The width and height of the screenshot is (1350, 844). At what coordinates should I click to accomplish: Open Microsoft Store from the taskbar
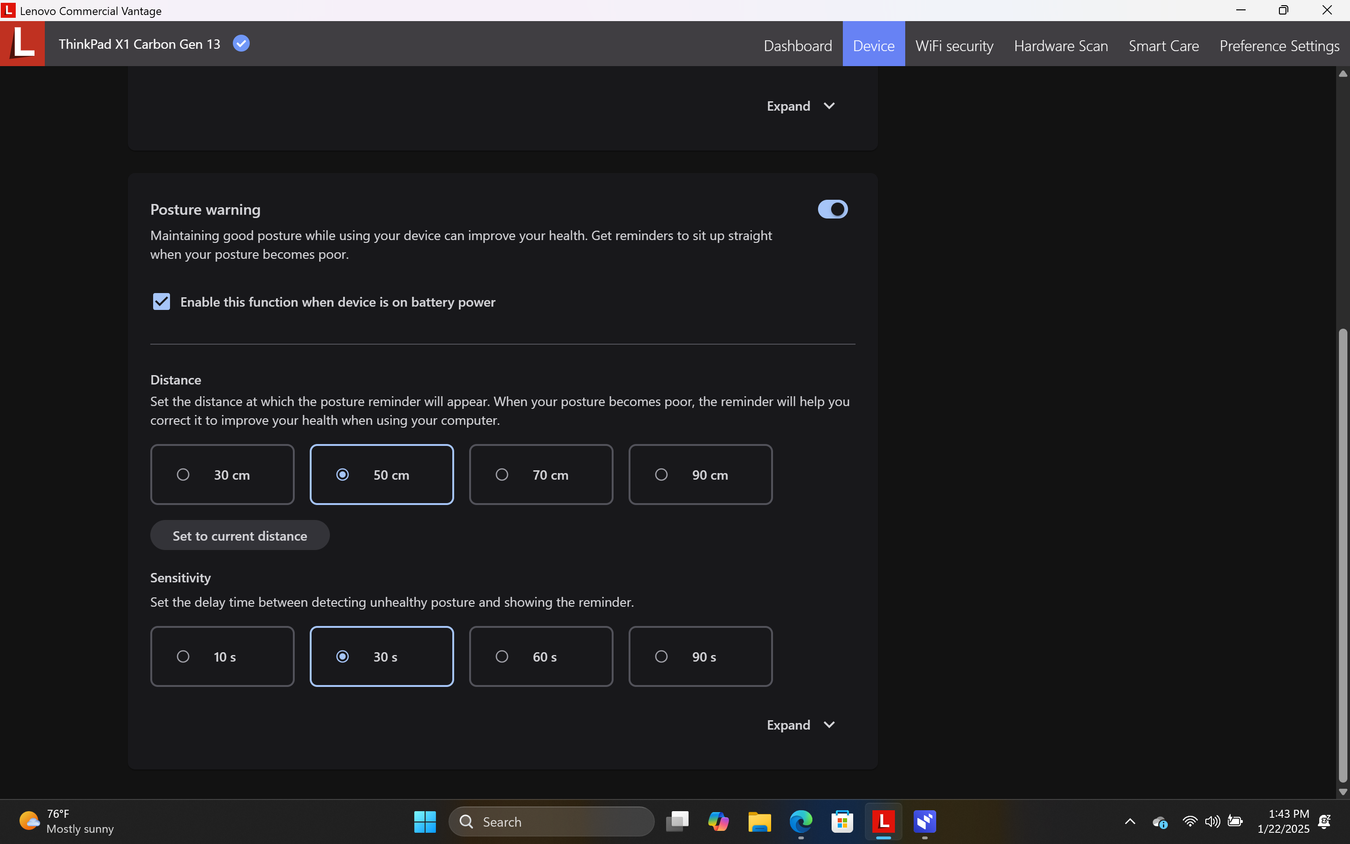tap(842, 821)
